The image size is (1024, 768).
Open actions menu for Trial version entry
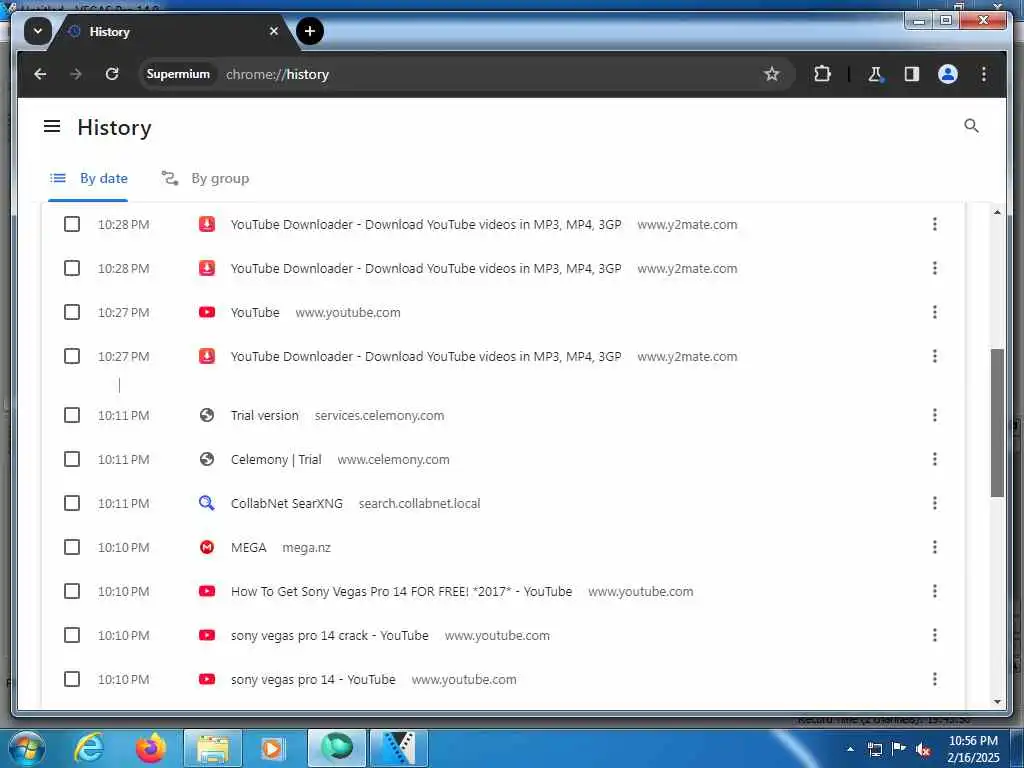pos(935,415)
